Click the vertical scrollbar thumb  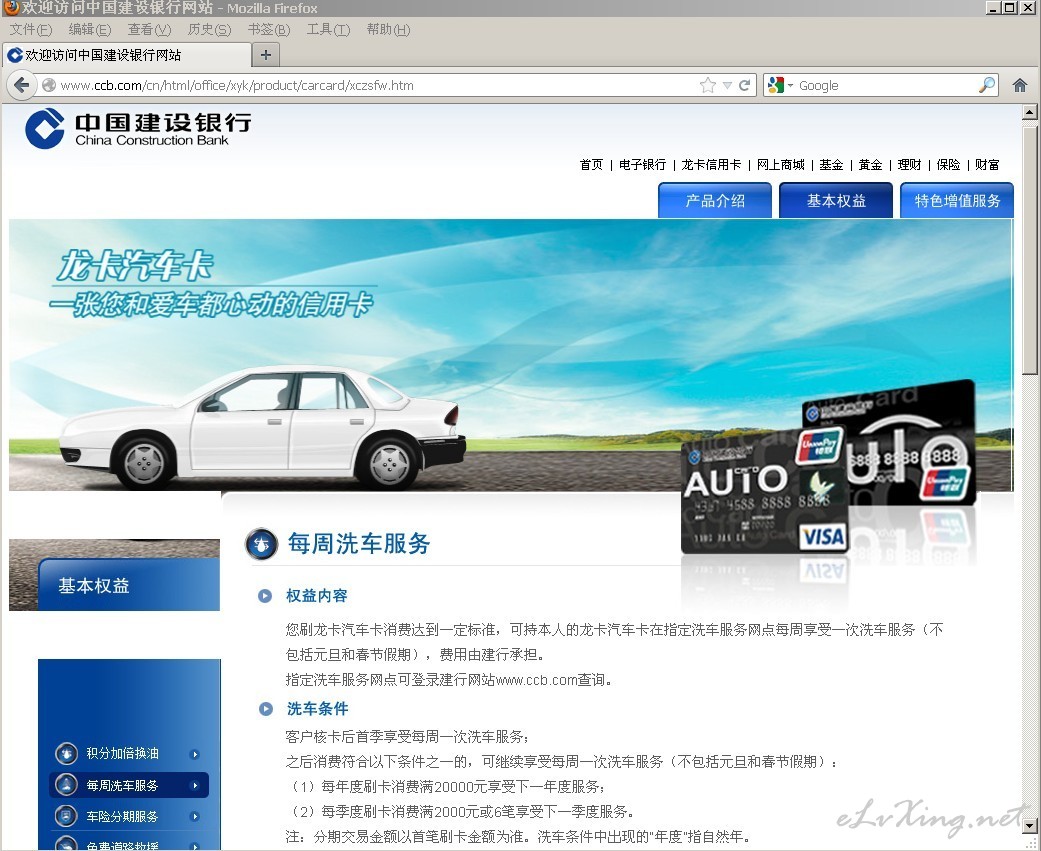point(1029,249)
